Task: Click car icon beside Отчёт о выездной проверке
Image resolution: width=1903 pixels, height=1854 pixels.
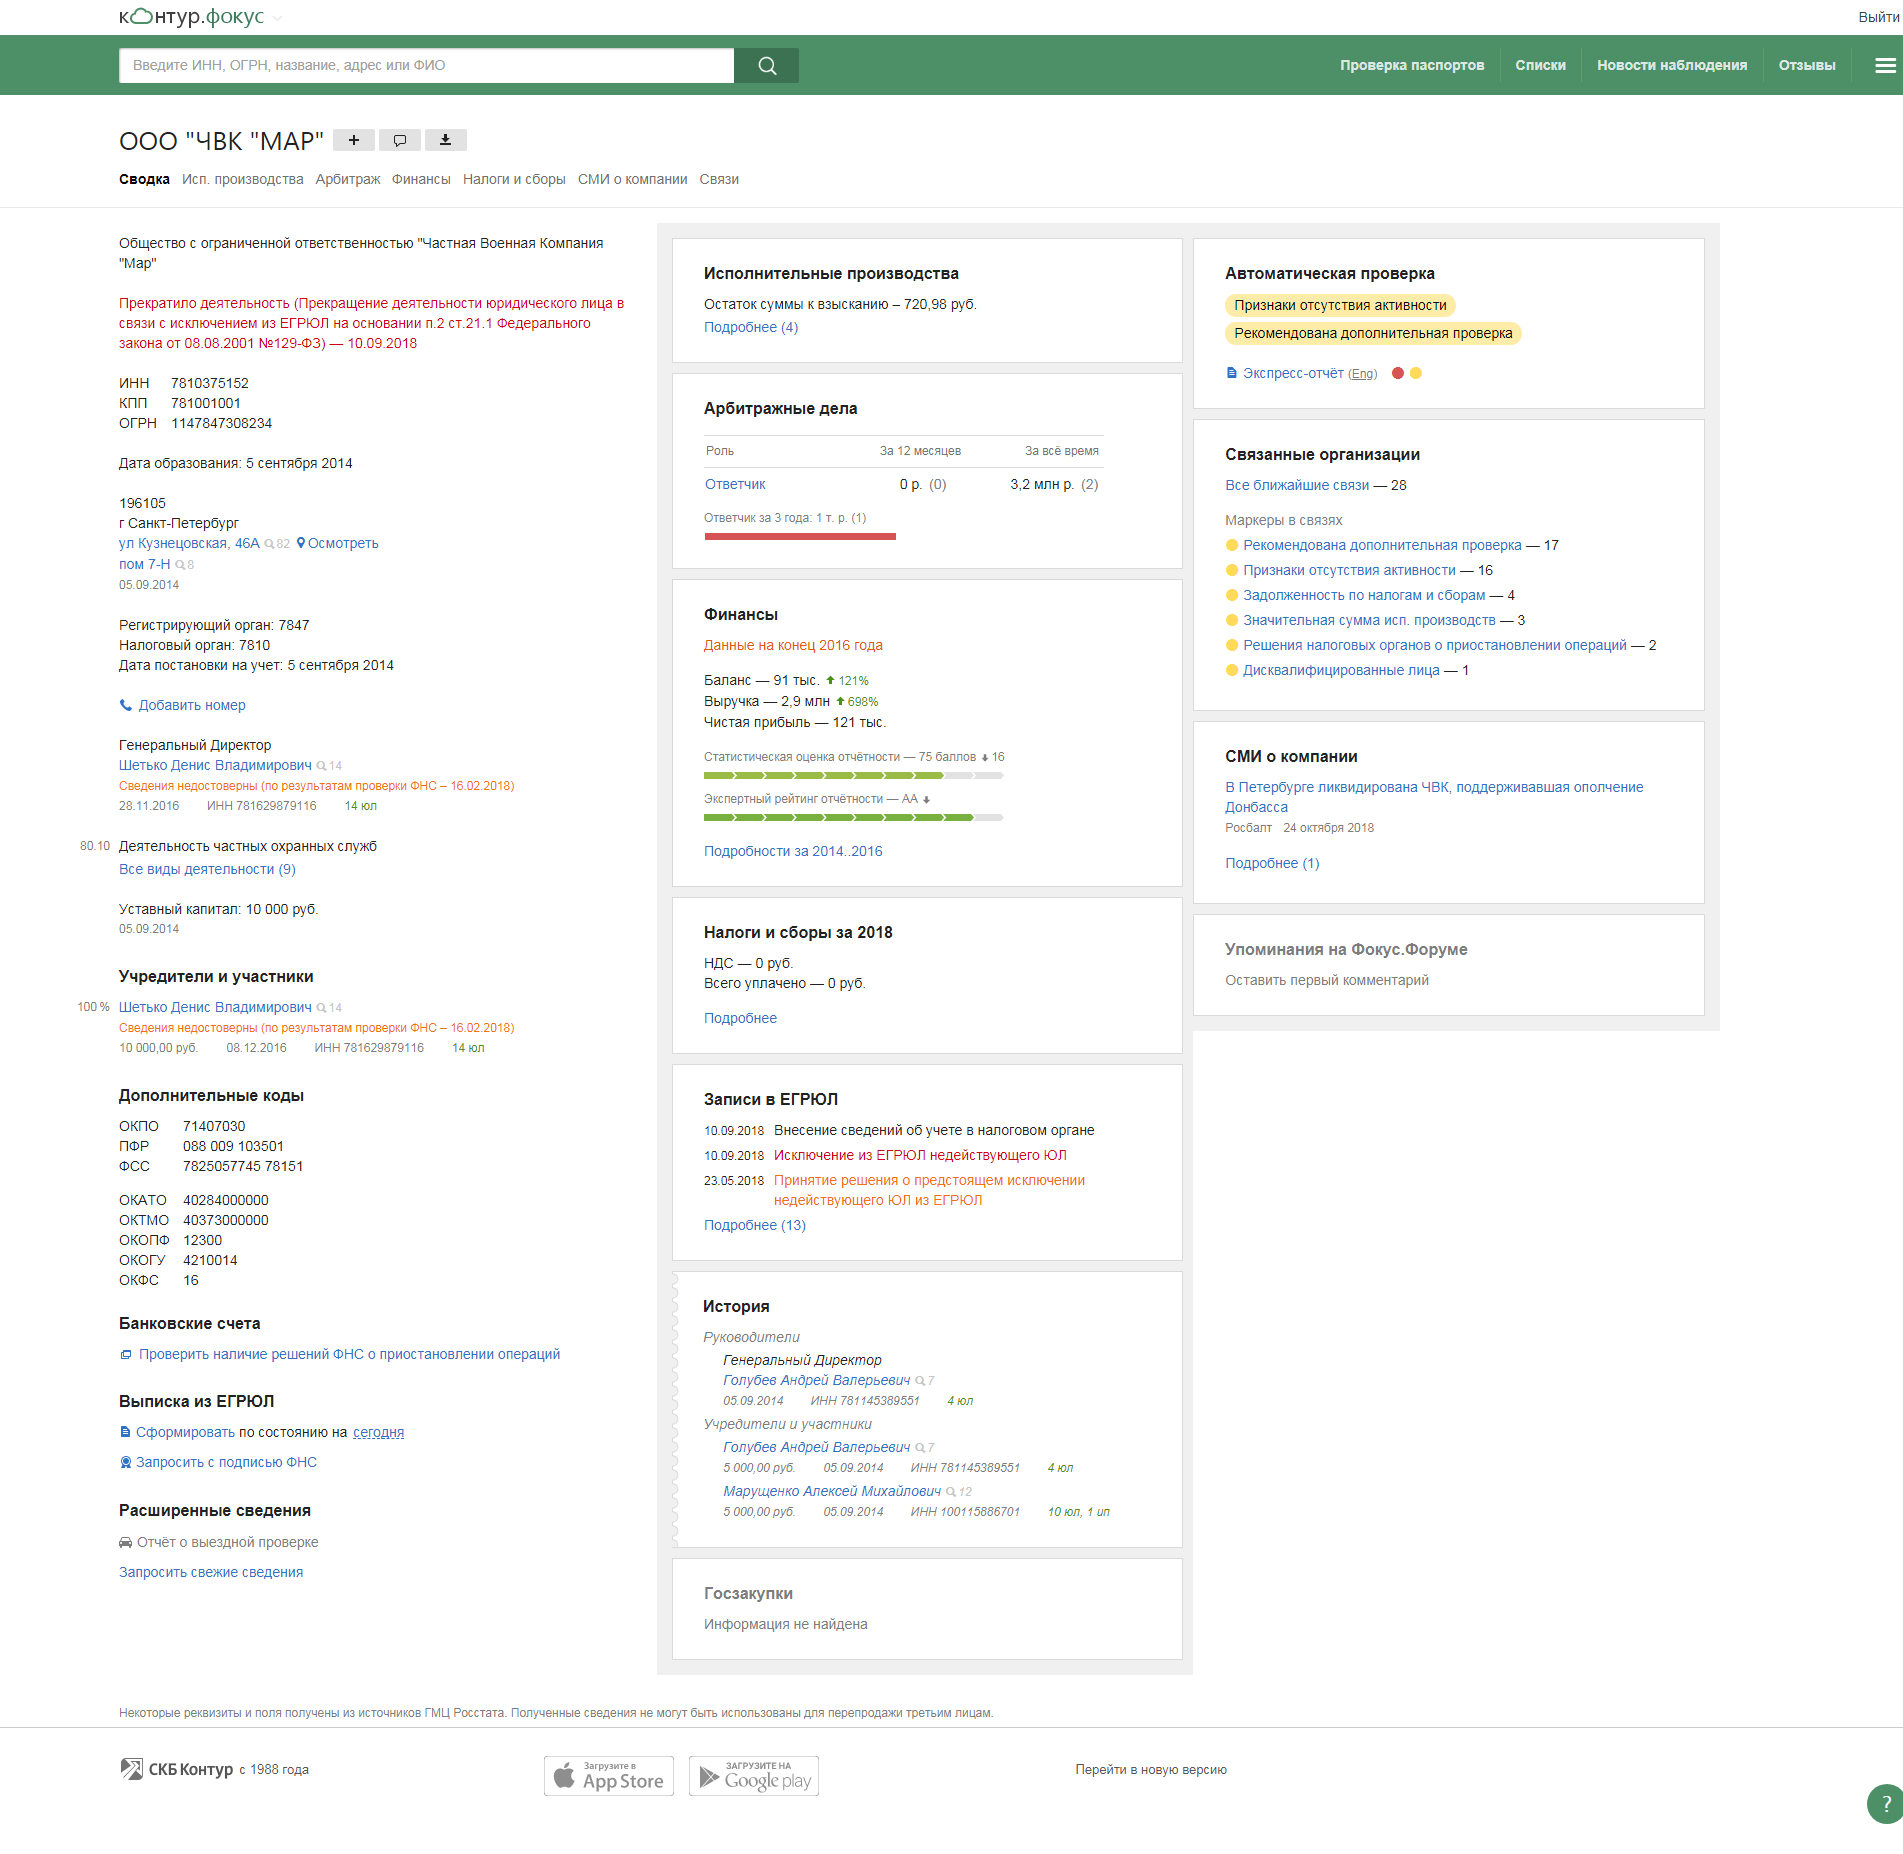Action: 126,1542
